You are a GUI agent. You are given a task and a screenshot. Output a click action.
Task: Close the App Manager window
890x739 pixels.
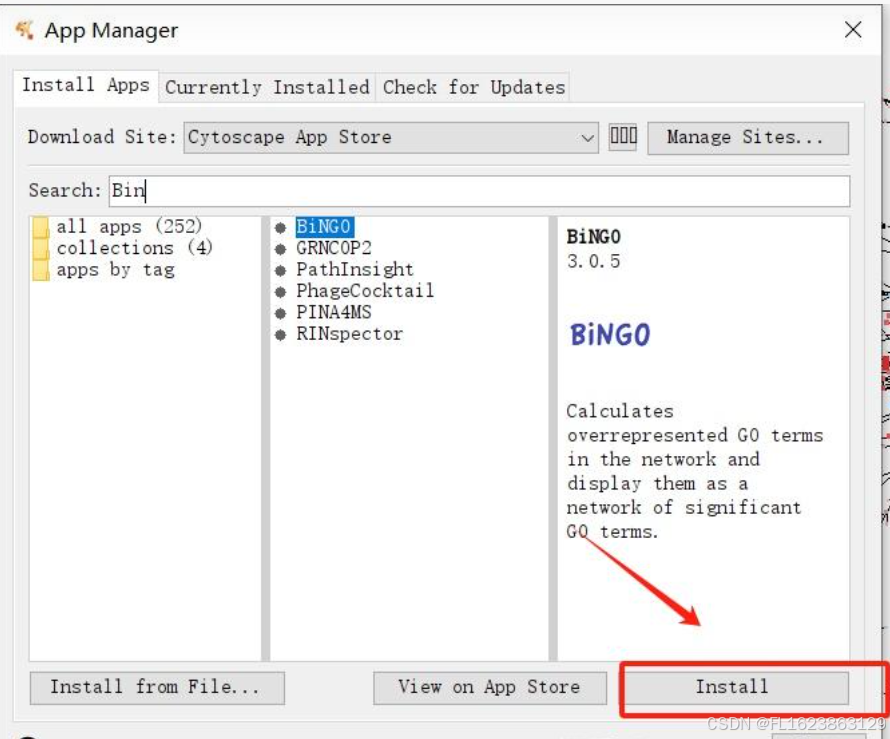coord(853,30)
